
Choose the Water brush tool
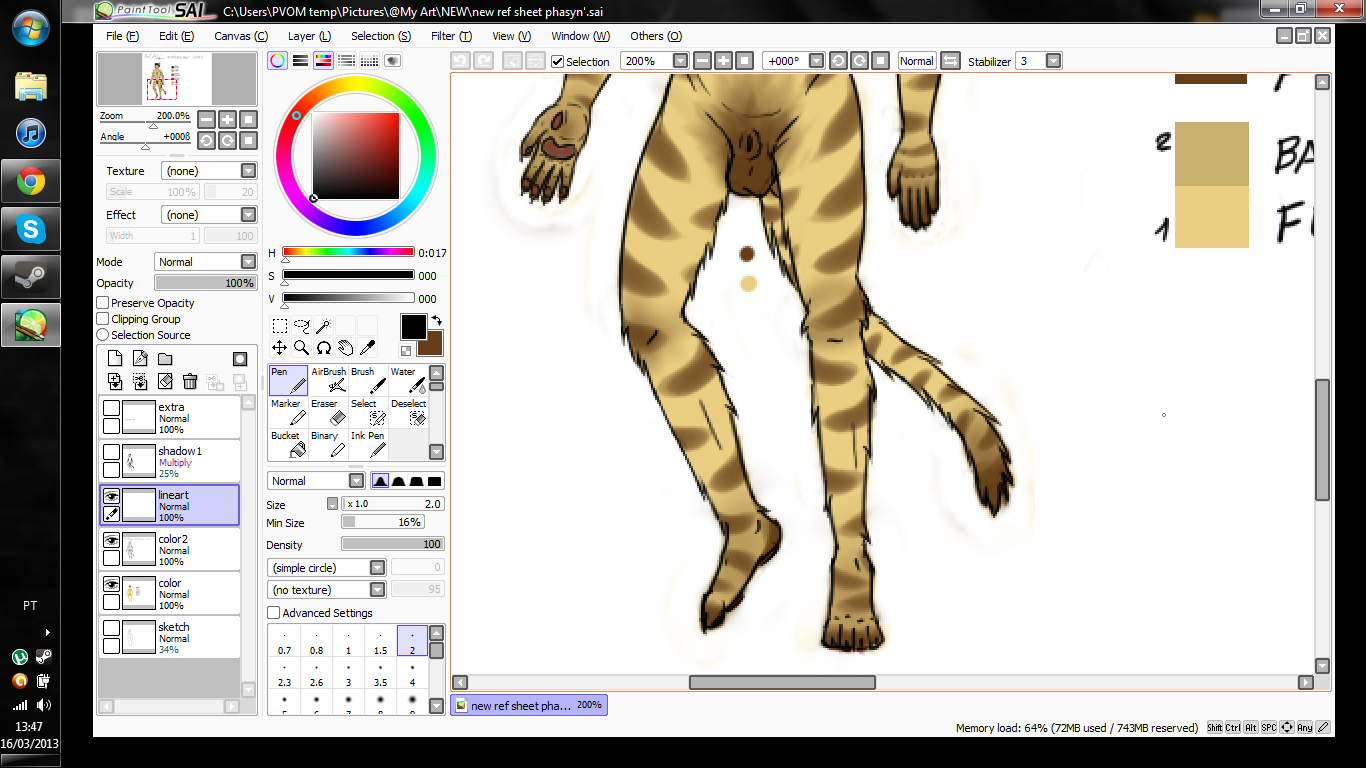(x=408, y=380)
